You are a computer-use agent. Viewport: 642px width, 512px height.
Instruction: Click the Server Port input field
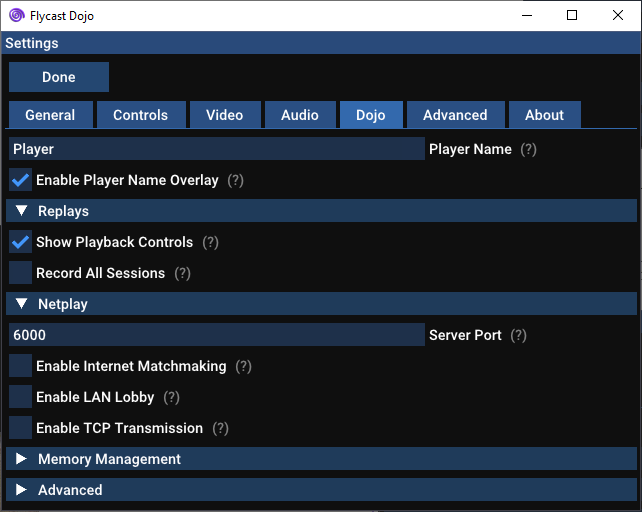click(x=217, y=335)
